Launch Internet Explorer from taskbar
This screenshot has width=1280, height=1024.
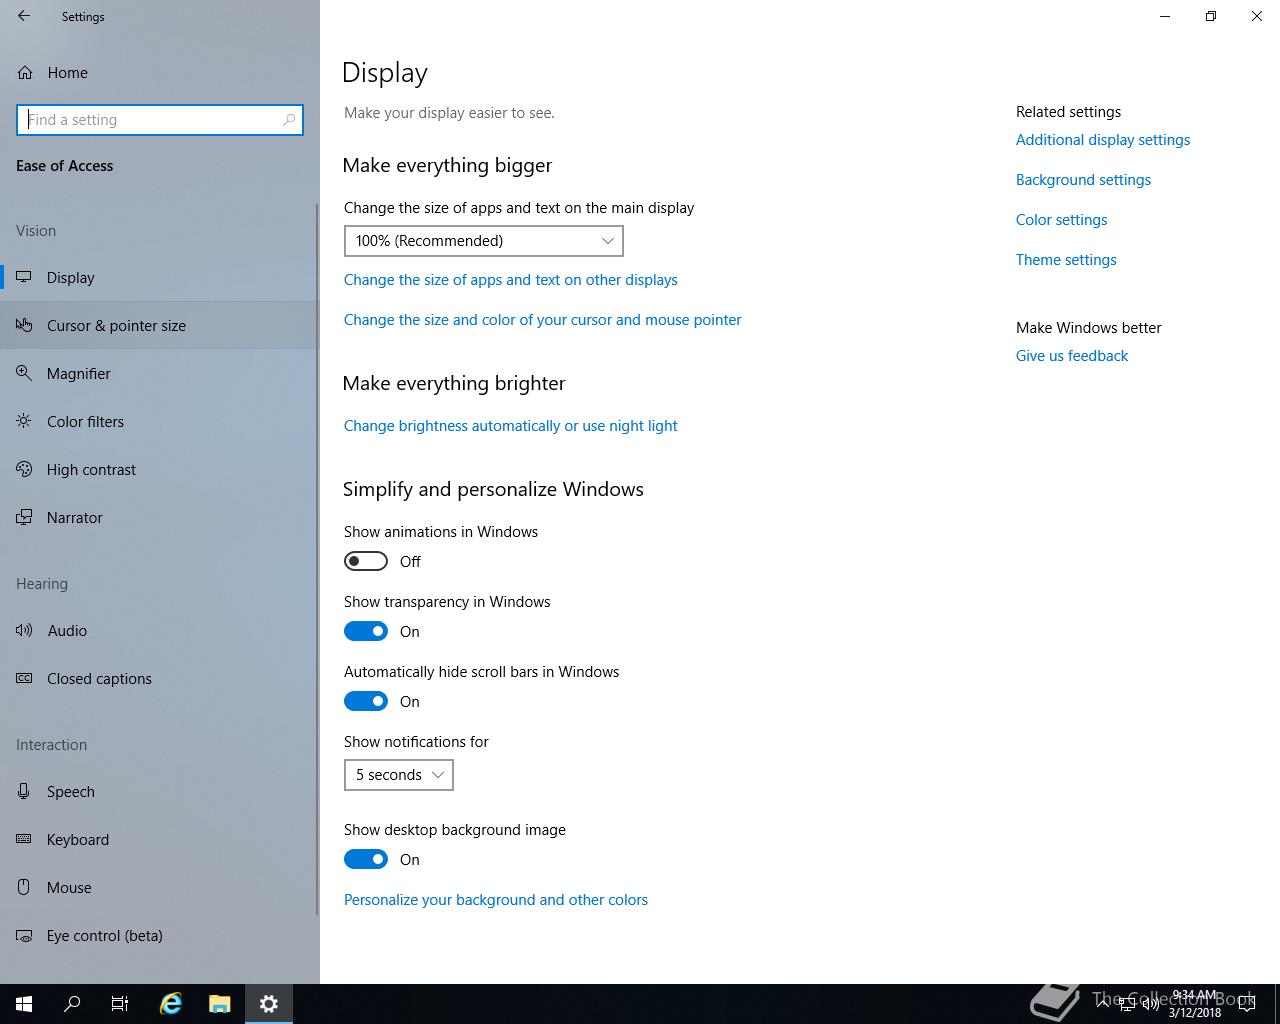[x=171, y=1004]
